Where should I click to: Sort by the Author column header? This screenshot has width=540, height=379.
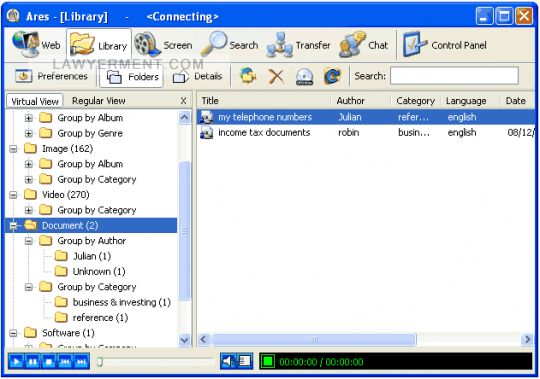pyautogui.click(x=361, y=101)
